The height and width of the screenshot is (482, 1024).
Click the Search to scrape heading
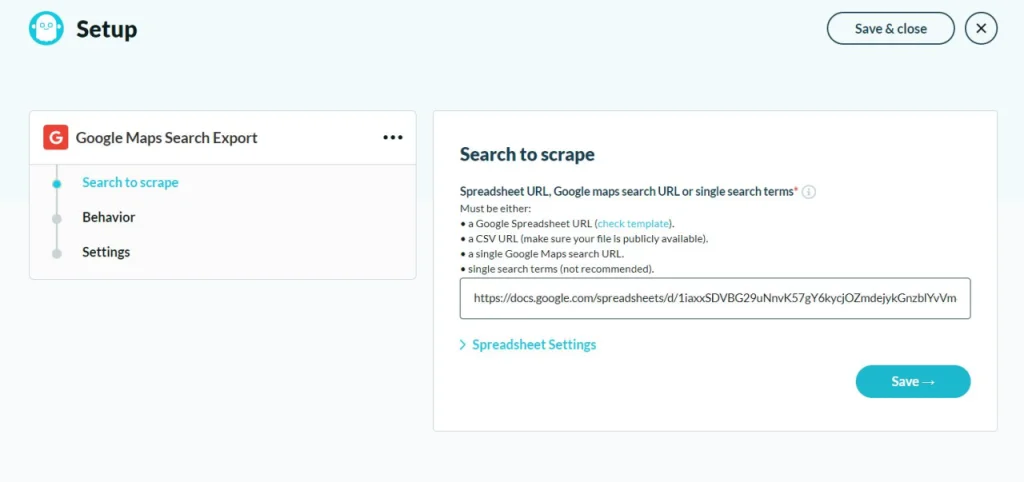(x=527, y=154)
